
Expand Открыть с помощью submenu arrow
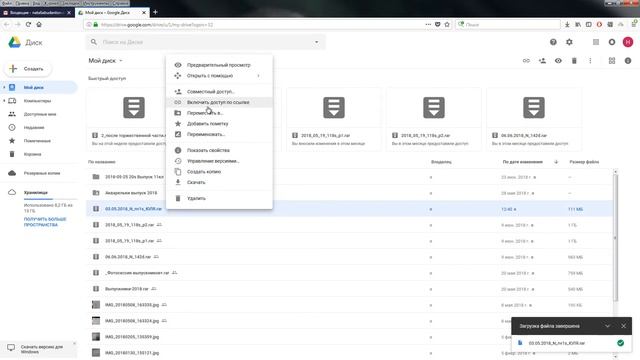click(258, 76)
